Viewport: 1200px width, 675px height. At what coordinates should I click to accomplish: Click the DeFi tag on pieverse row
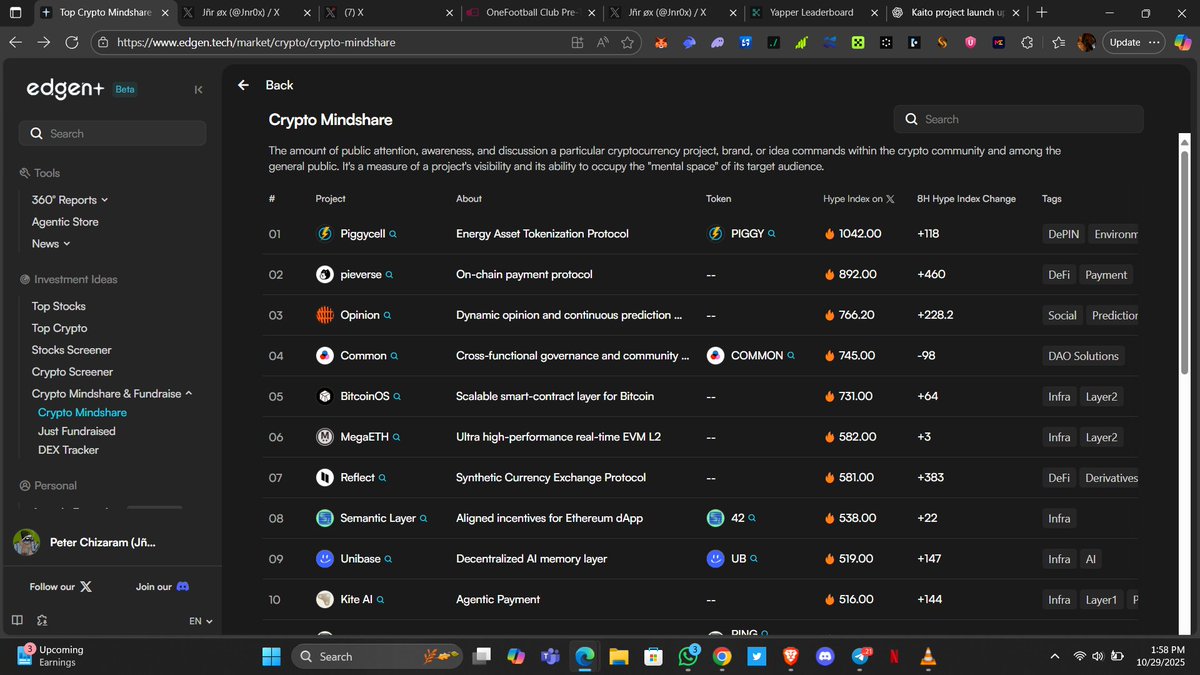1059,275
